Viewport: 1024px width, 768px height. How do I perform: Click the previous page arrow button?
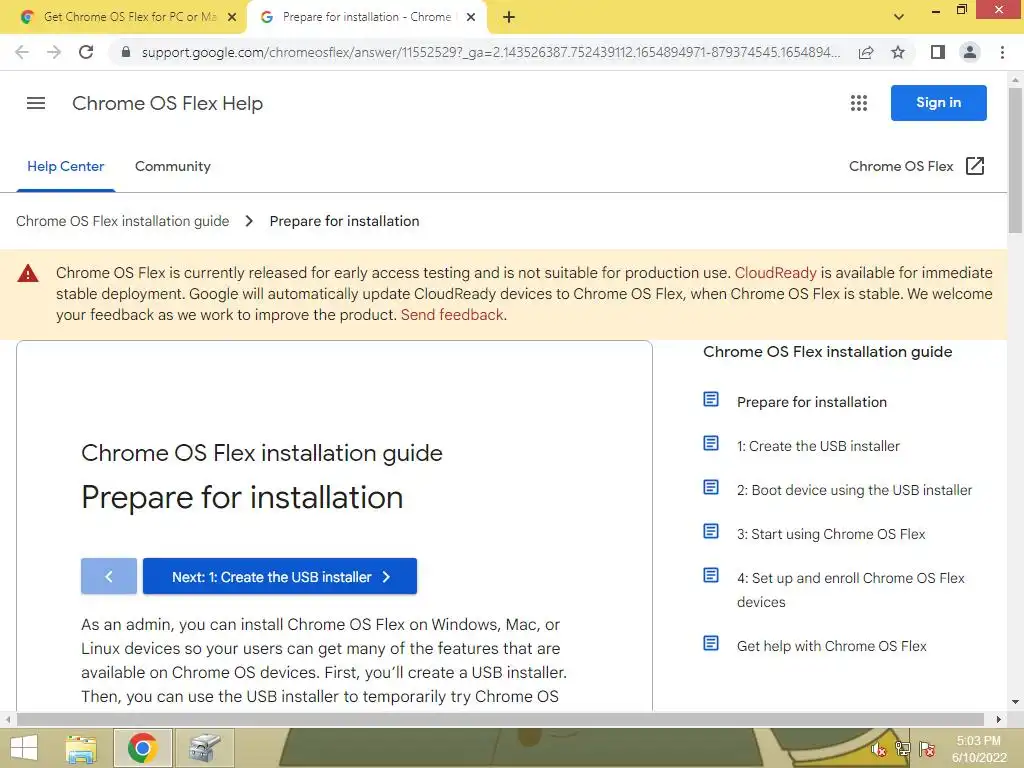[x=109, y=576]
